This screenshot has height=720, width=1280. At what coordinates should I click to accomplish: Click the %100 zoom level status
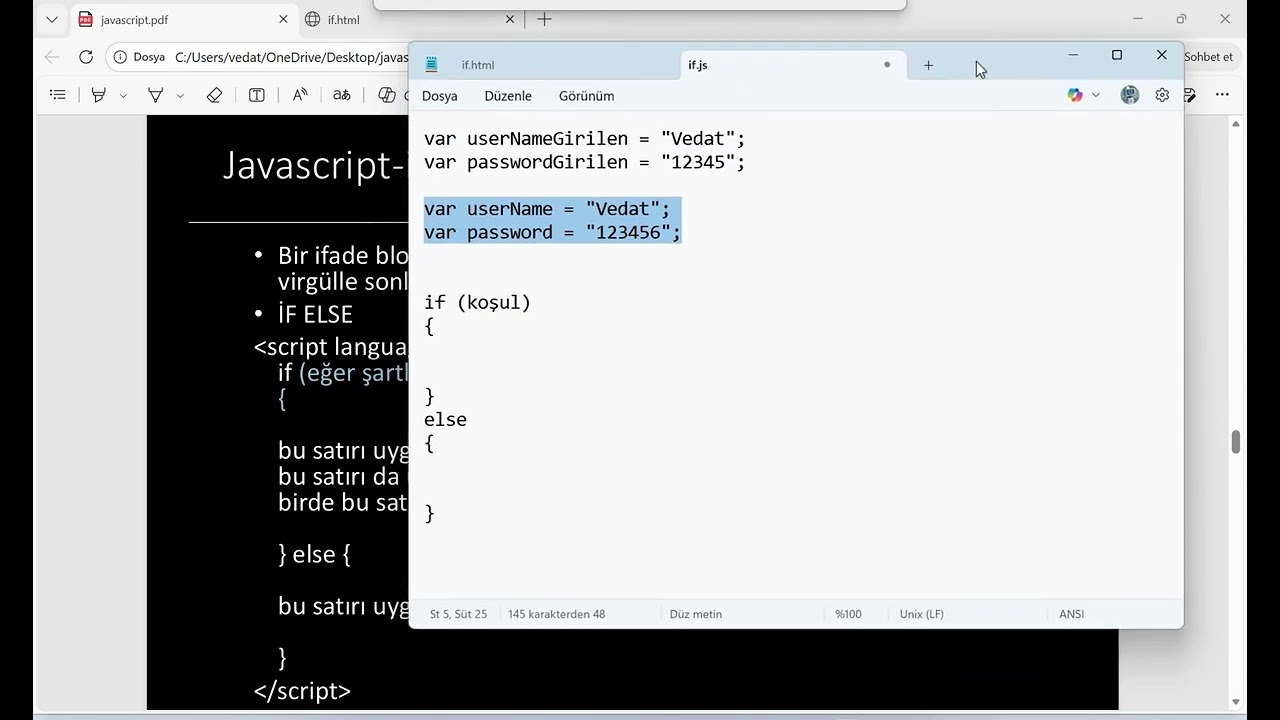(848, 614)
